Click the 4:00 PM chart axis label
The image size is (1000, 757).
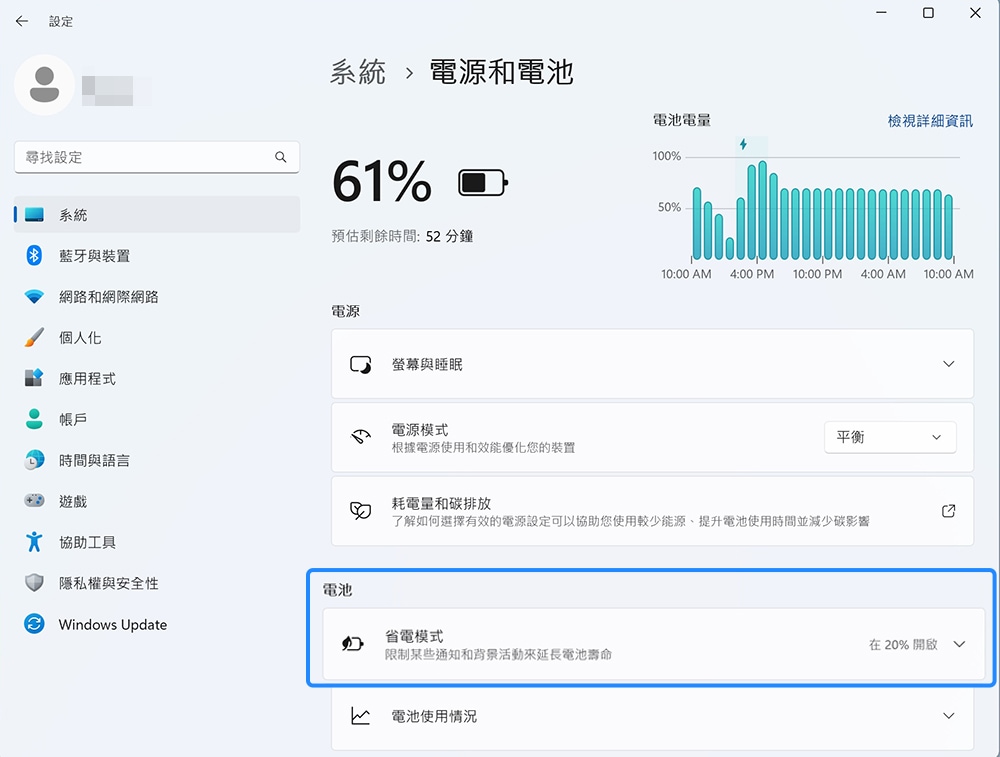pos(752,274)
